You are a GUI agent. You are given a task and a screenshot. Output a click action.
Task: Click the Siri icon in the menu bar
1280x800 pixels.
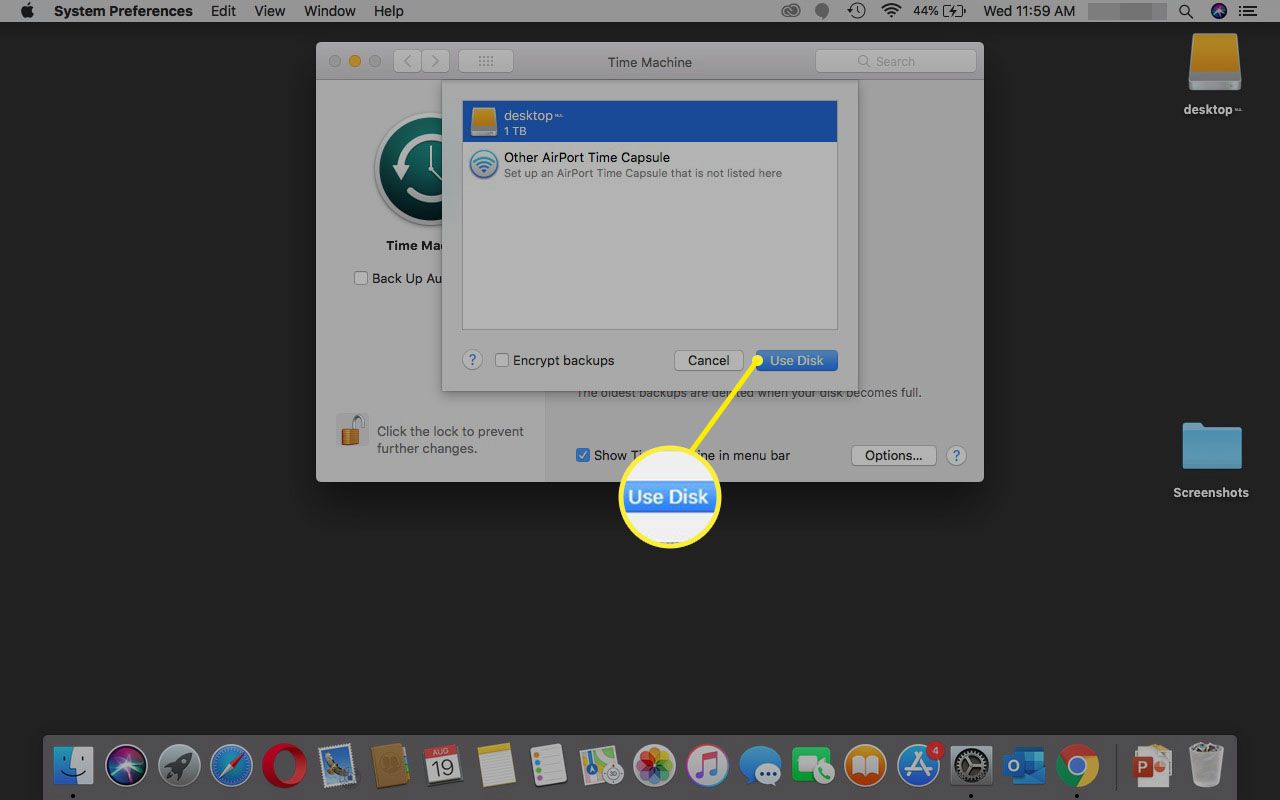coord(1218,11)
